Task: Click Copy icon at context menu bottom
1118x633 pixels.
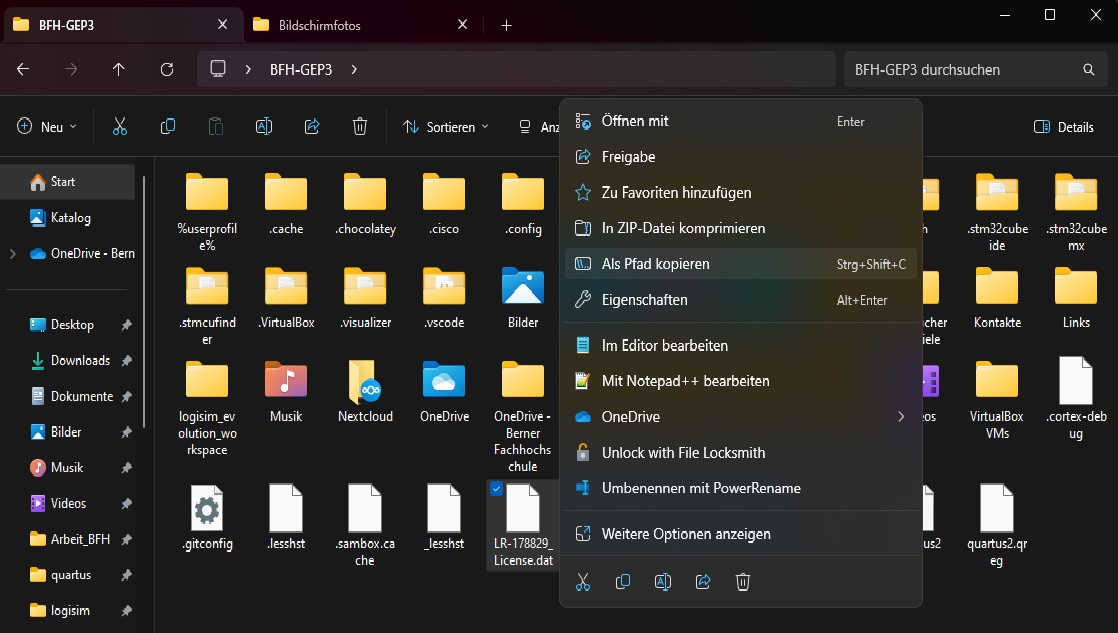Action: pyautogui.click(x=622, y=582)
